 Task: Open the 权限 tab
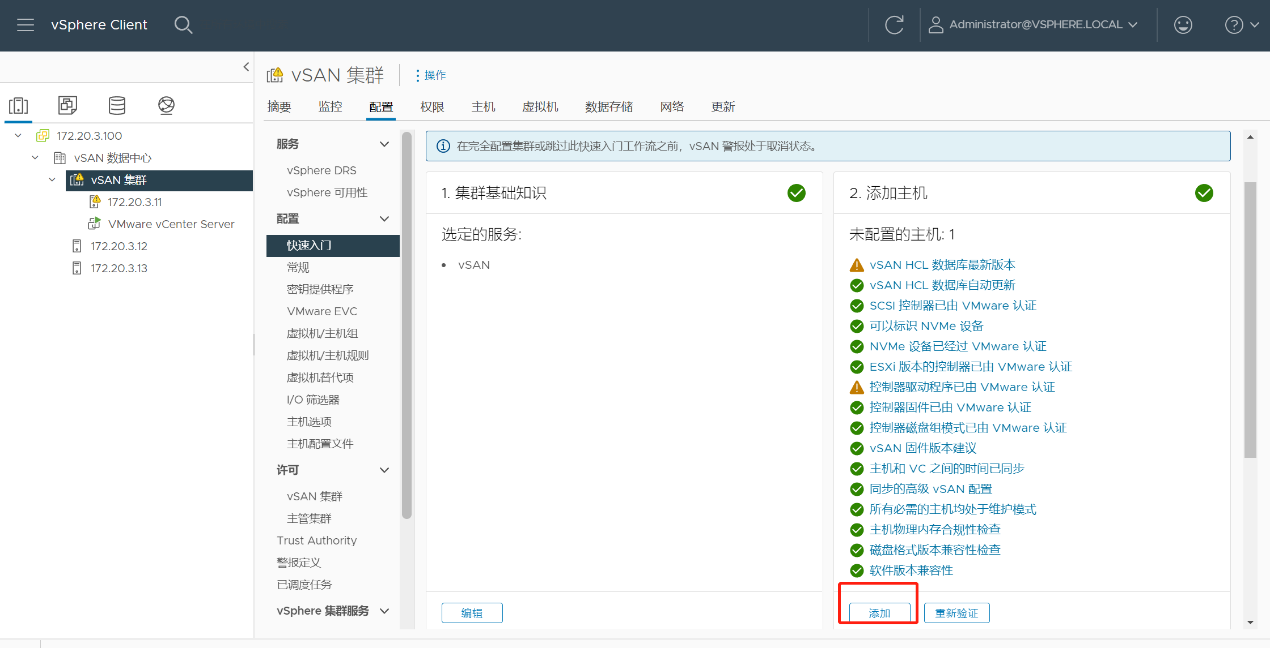432,107
